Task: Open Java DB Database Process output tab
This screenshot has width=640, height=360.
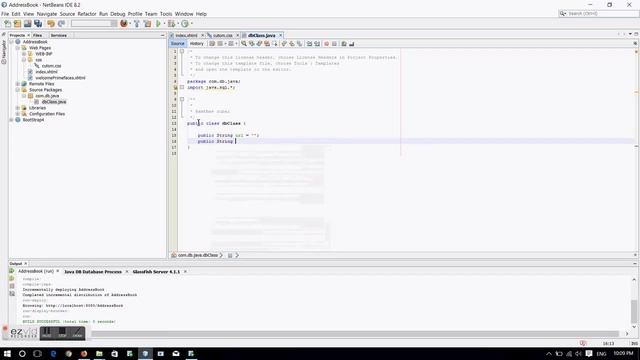Action: (x=93, y=271)
